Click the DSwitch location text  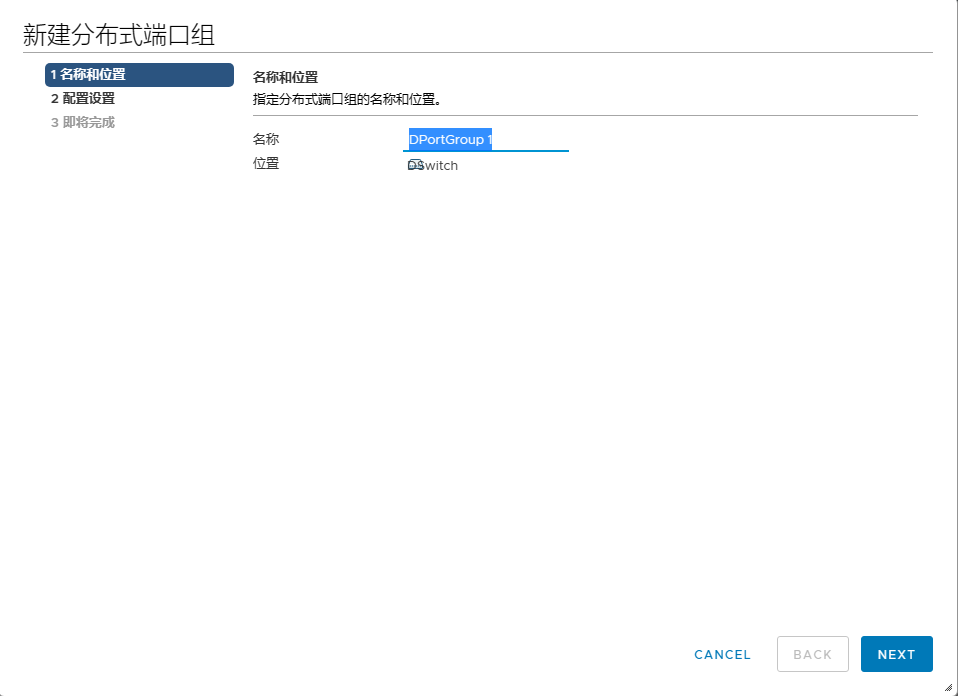tap(441, 166)
